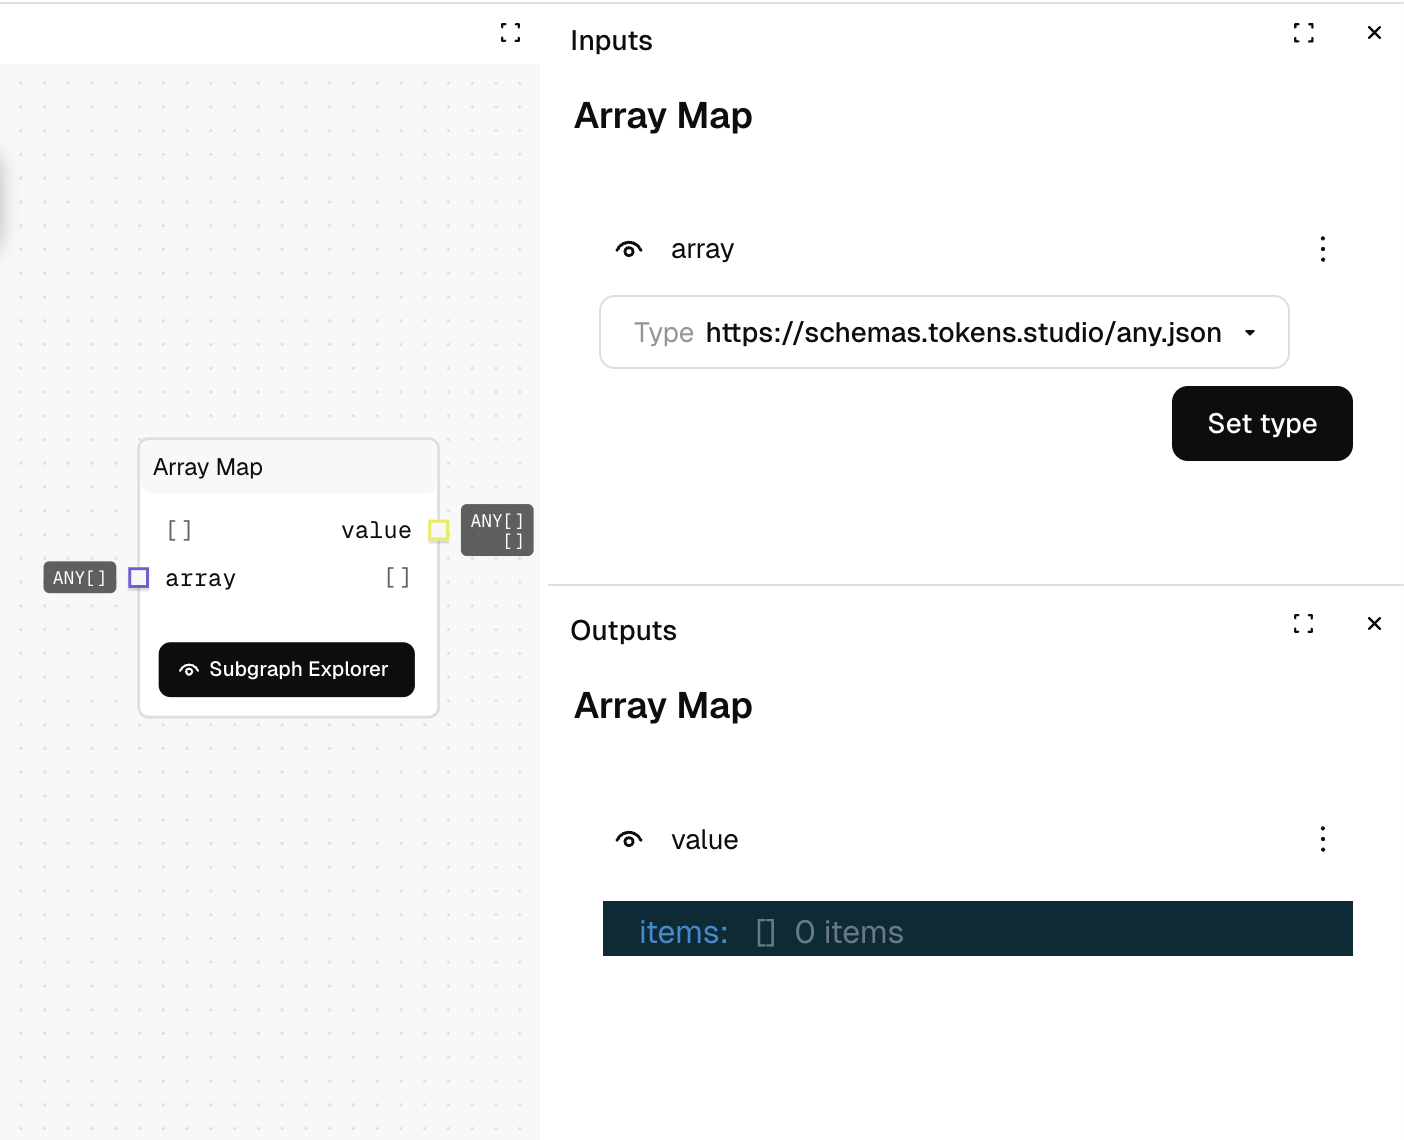Maximize the graph canvas panel
Screen dimensions: 1404x1140
point(510,33)
